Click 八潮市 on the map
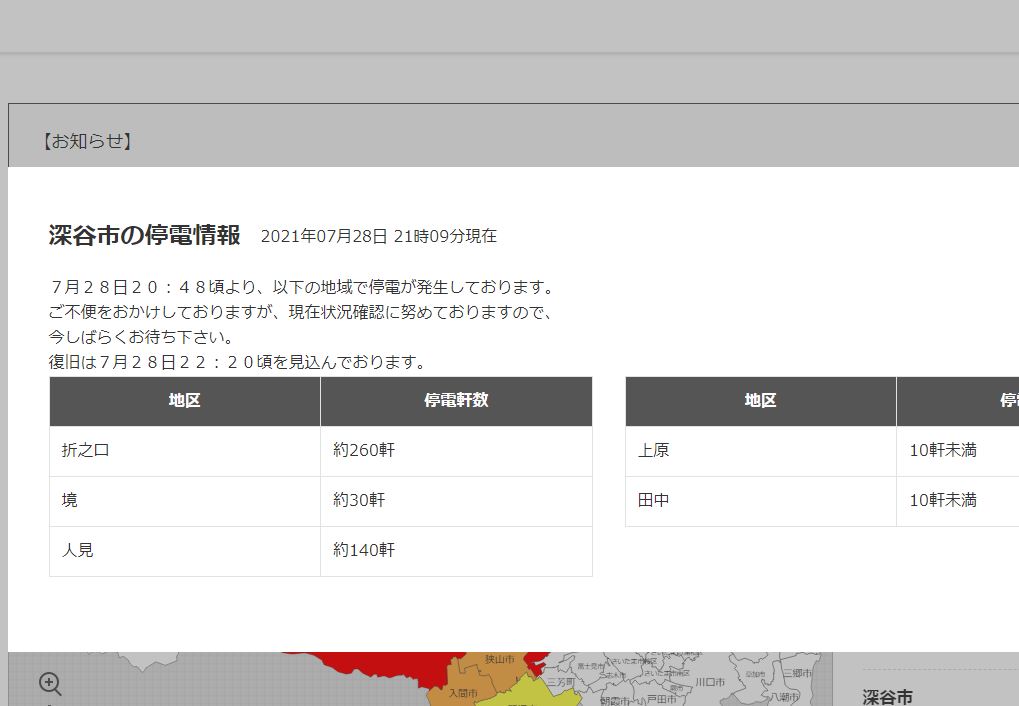The height and width of the screenshot is (706, 1019). coord(784,697)
